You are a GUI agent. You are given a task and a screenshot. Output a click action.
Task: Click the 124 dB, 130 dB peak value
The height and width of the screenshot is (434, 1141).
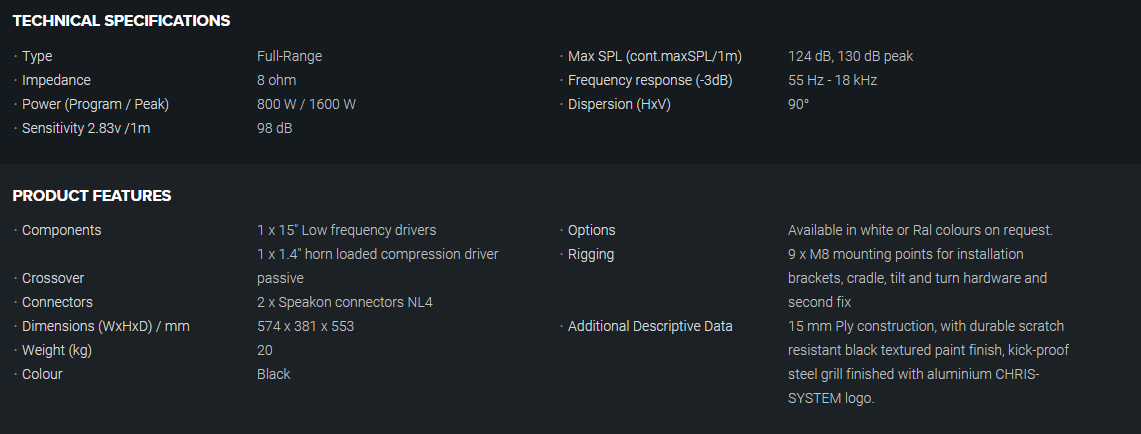pyautogui.click(x=850, y=56)
